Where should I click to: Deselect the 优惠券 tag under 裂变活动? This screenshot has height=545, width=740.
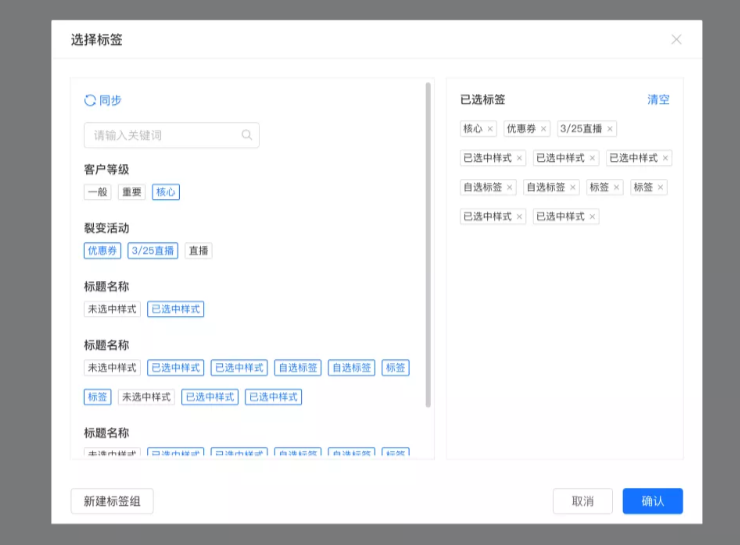[102, 251]
